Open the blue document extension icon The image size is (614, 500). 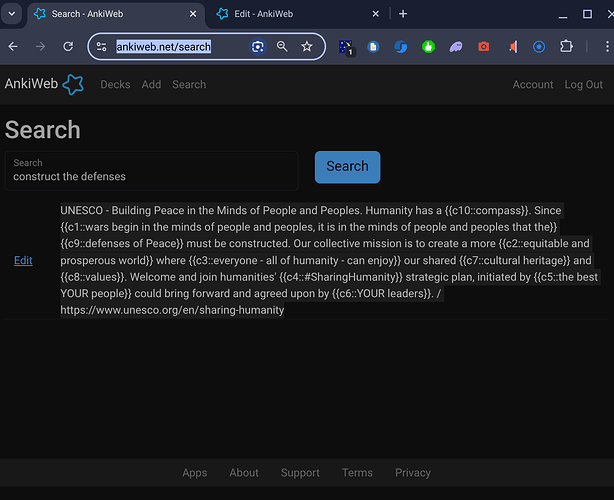pos(373,47)
